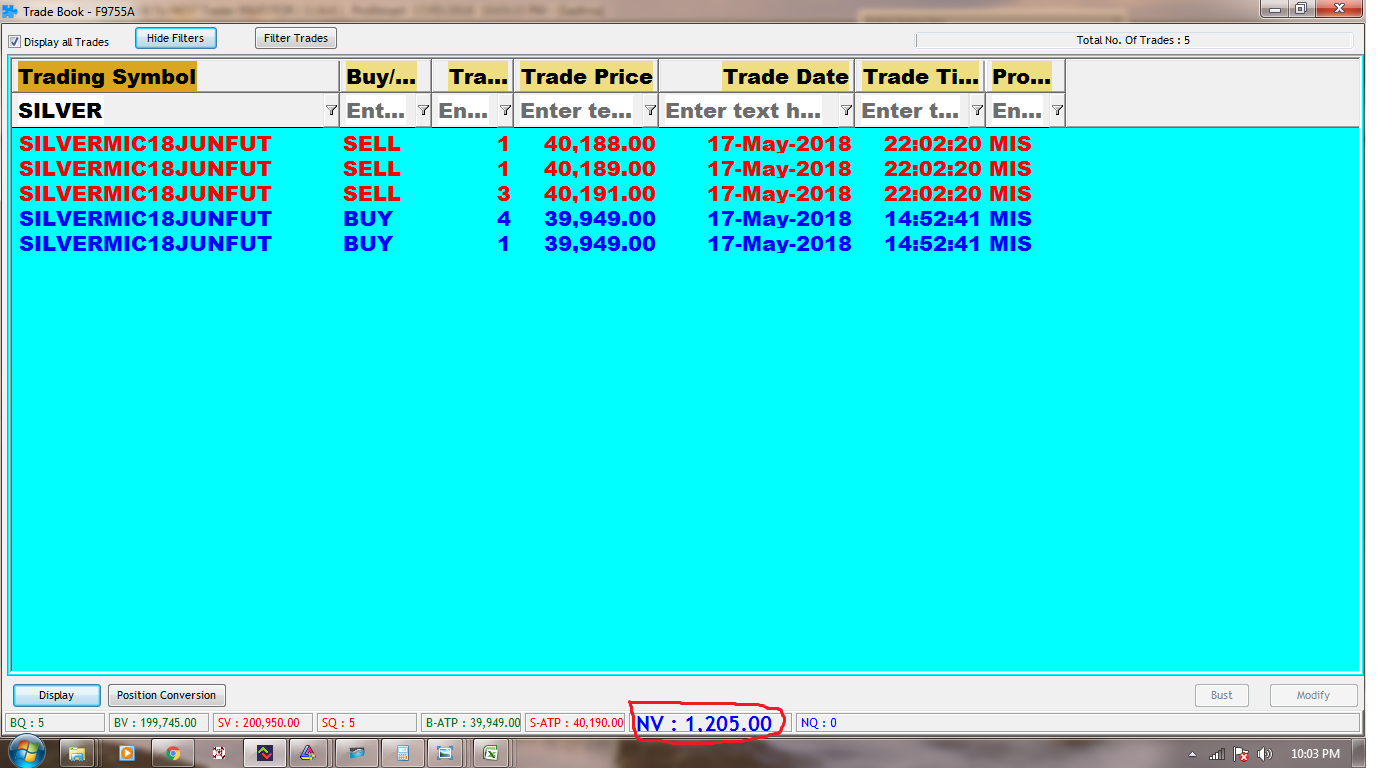Click the Bust button
The height and width of the screenshot is (768, 1380).
[x=1222, y=695]
